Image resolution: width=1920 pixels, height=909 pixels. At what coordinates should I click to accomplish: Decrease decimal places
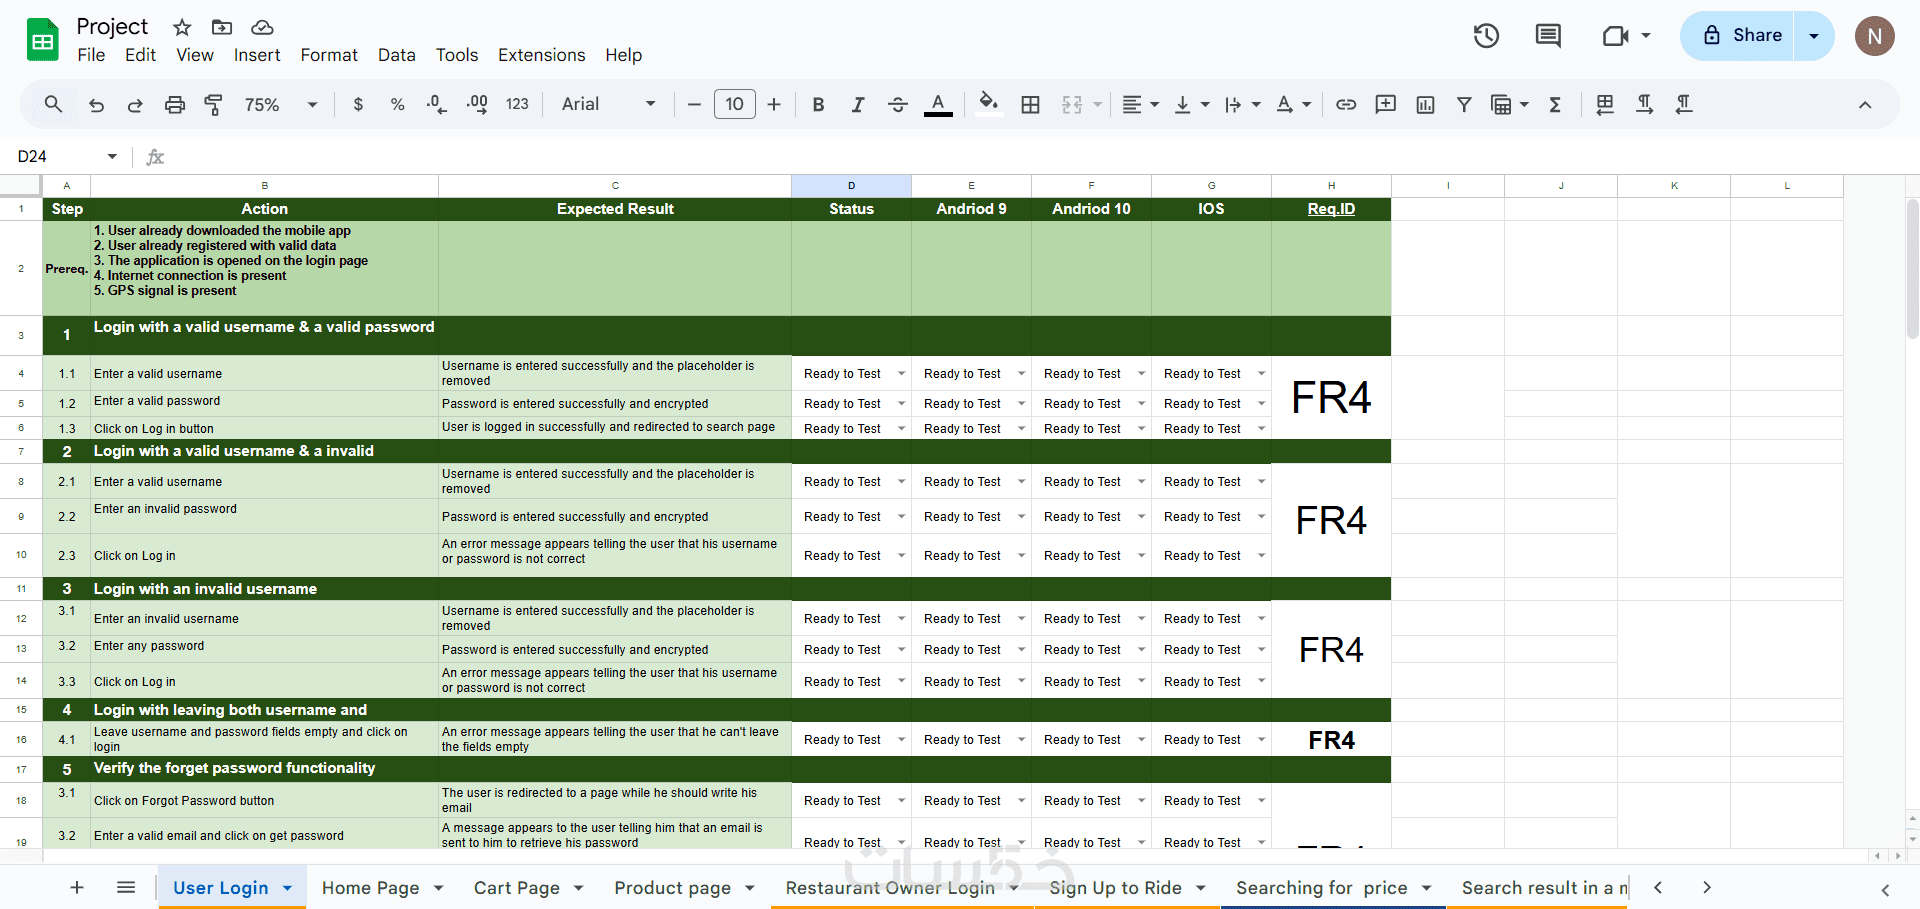(x=436, y=105)
